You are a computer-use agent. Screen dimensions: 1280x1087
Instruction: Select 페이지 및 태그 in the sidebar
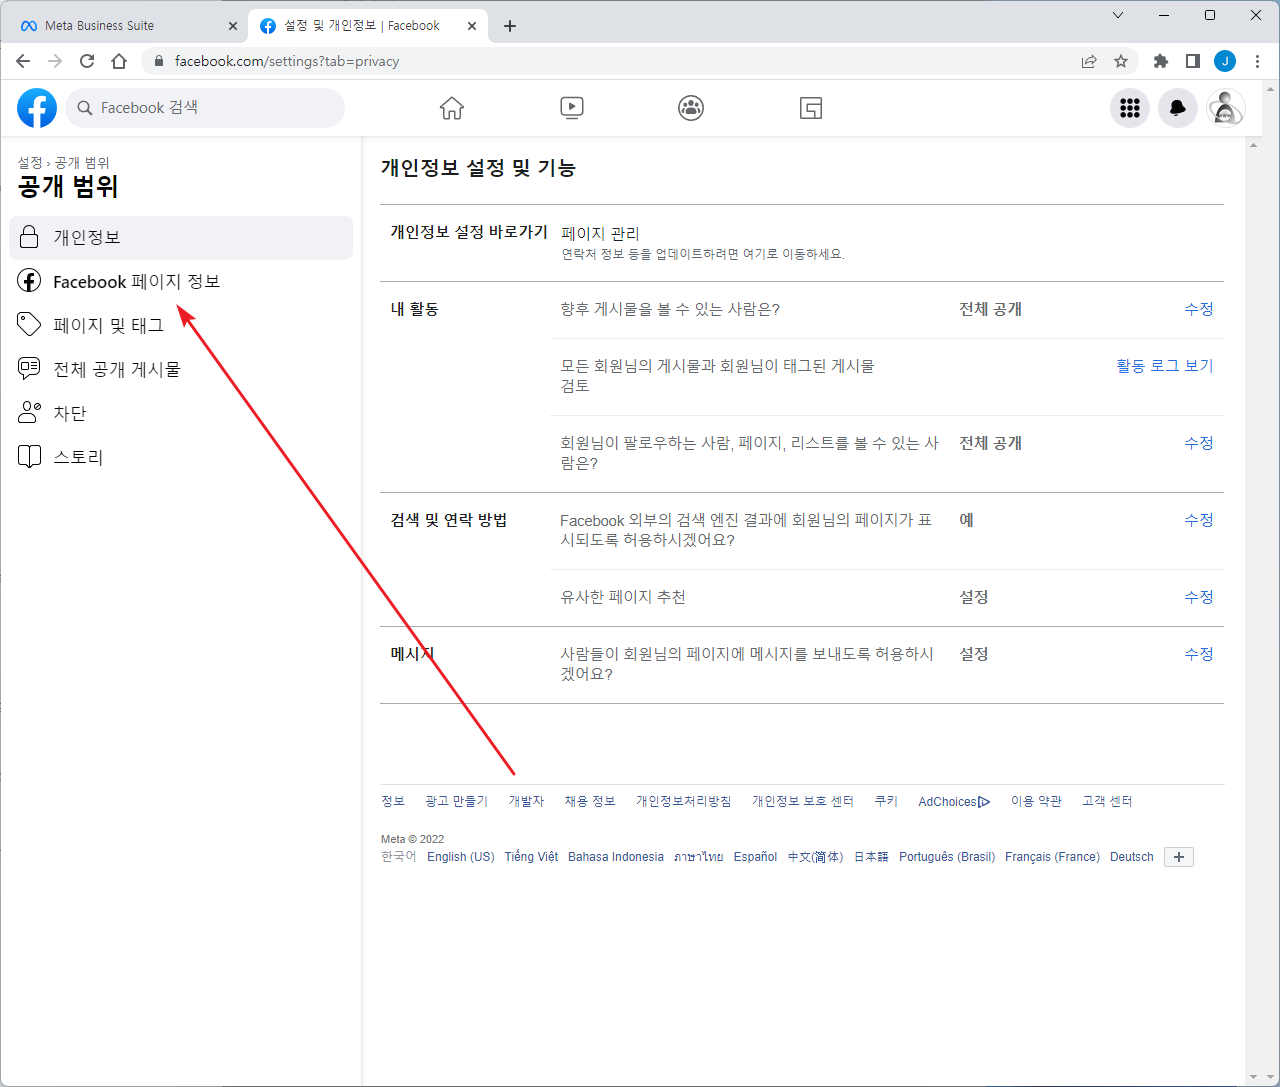pyautogui.click(x=181, y=325)
